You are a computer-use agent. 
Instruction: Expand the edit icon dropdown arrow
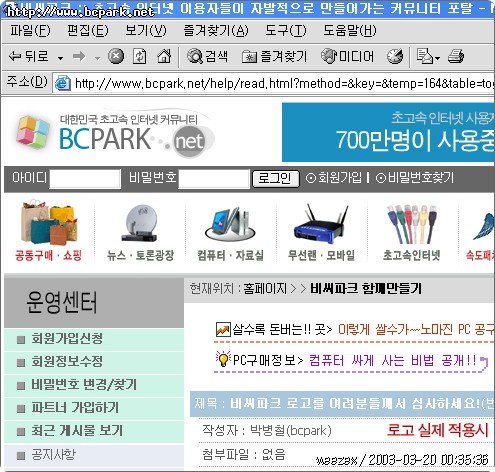[x=437, y=58]
